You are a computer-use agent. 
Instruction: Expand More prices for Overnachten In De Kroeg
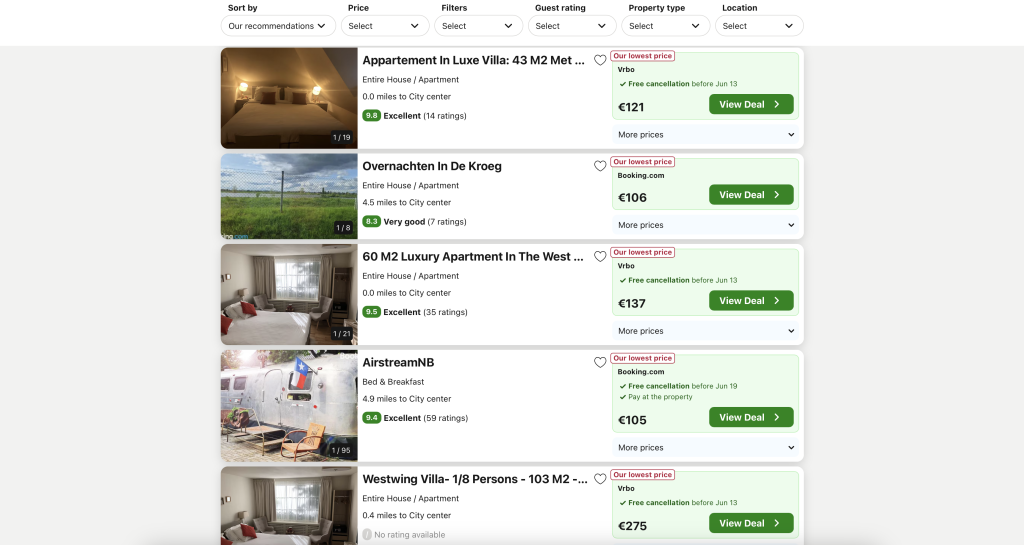705,225
